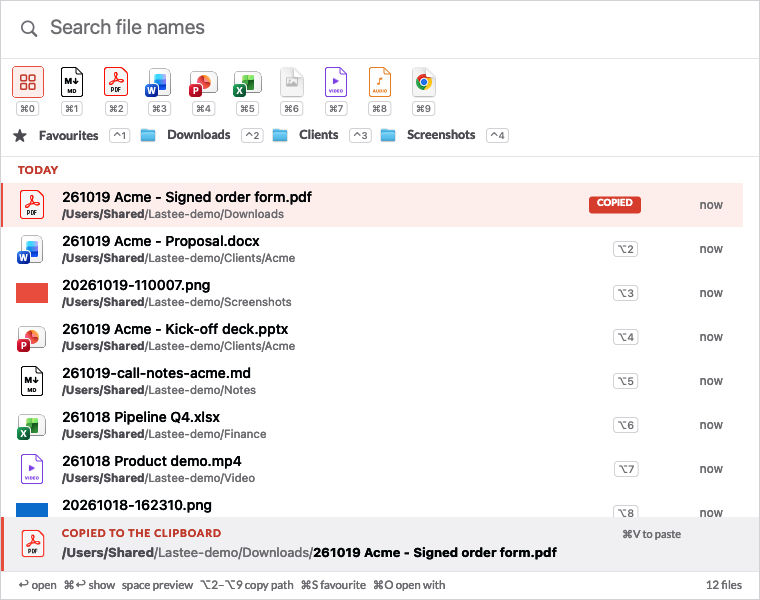Select the all file types grid filter

[28, 82]
